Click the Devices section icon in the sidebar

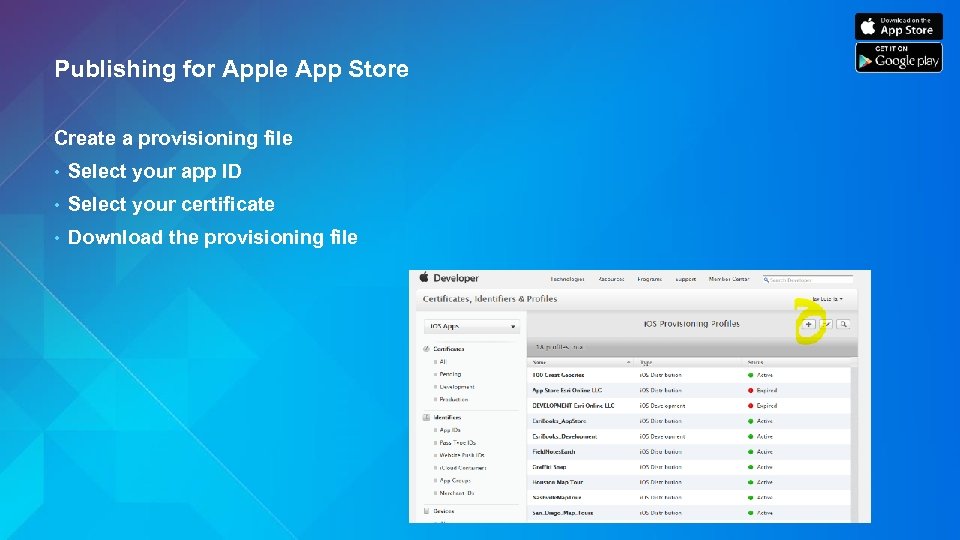tap(426, 511)
